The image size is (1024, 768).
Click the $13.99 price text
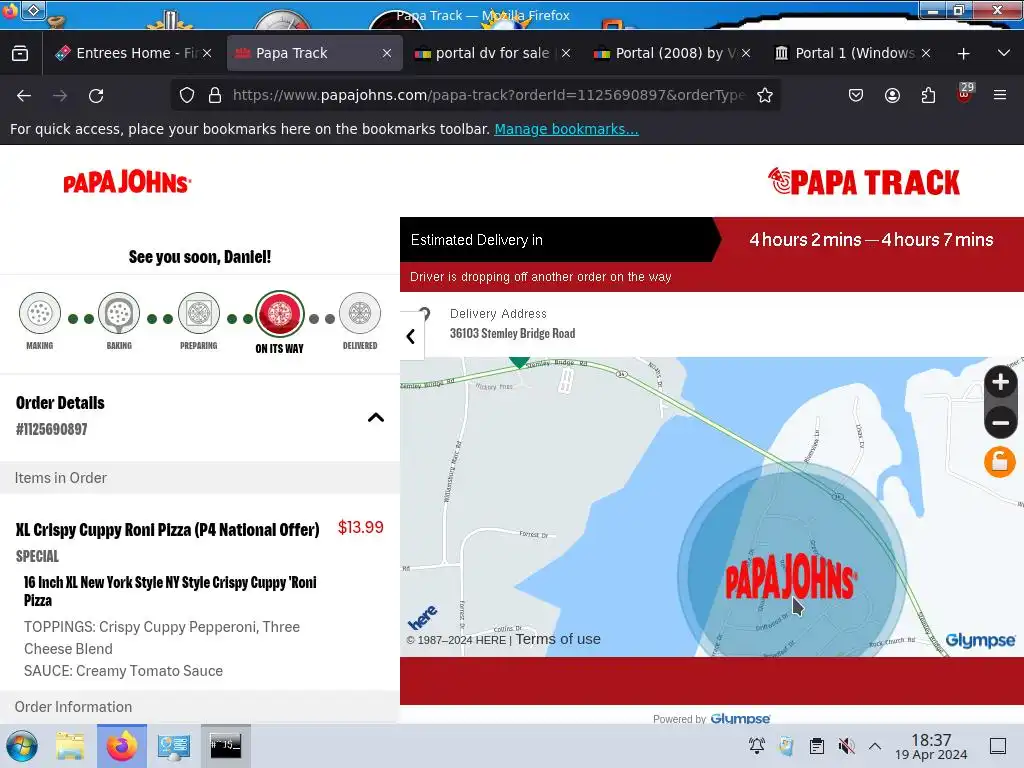point(360,527)
